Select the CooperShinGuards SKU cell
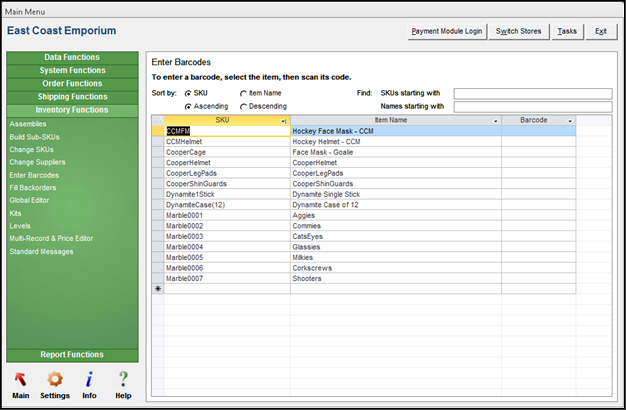Image resolution: width=626 pixels, height=410 pixels. [227, 184]
